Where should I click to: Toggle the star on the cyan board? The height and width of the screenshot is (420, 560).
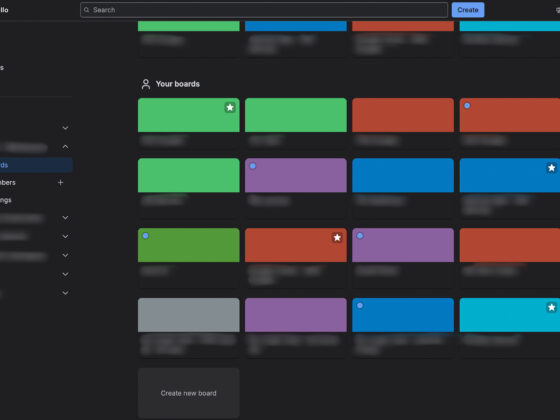point(551,308)
